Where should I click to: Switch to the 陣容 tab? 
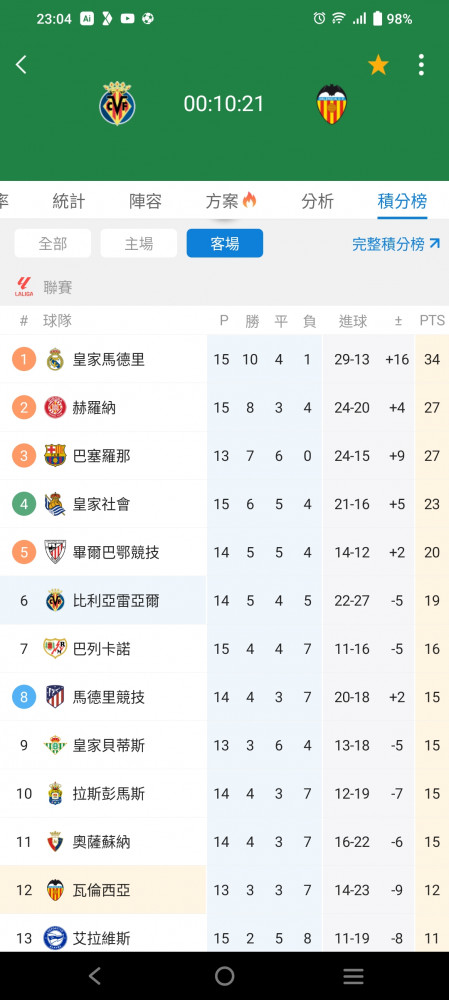[145, 202]
